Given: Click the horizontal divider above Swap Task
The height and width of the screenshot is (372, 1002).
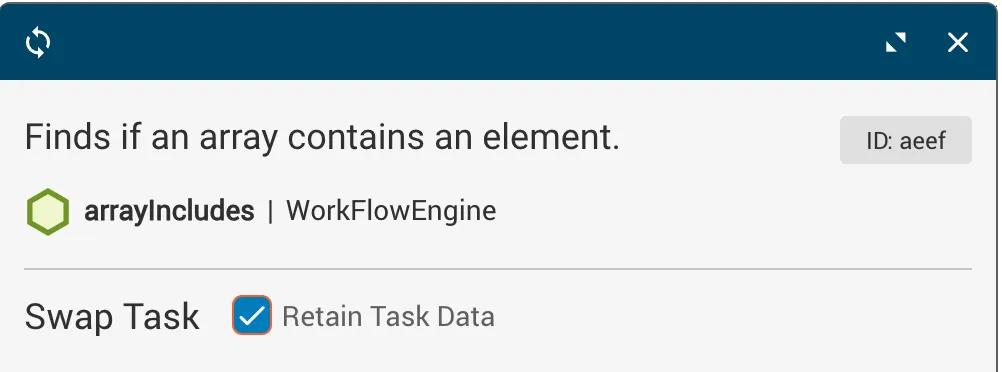Looking at the screenshot, I should 498,269.
